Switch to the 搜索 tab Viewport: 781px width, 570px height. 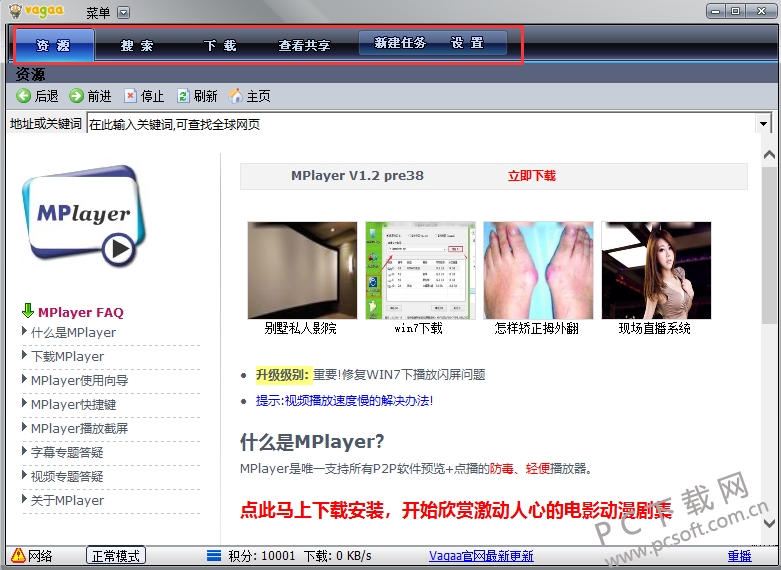[137, 45]
